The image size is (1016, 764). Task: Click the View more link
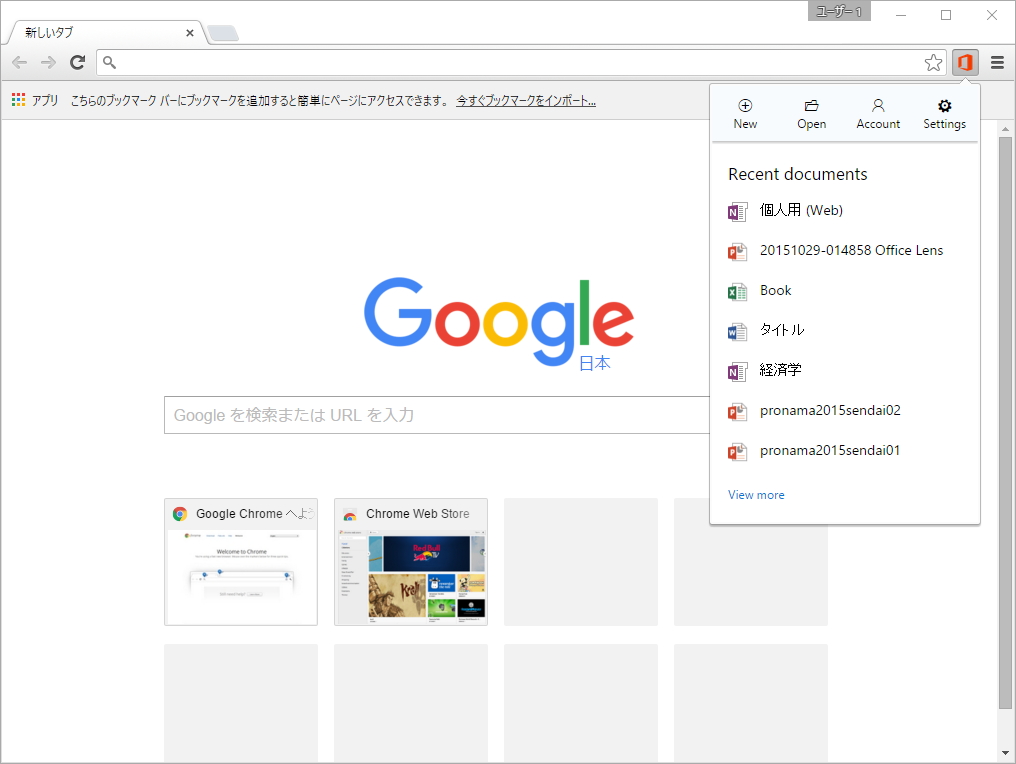[x=756, y=495]
